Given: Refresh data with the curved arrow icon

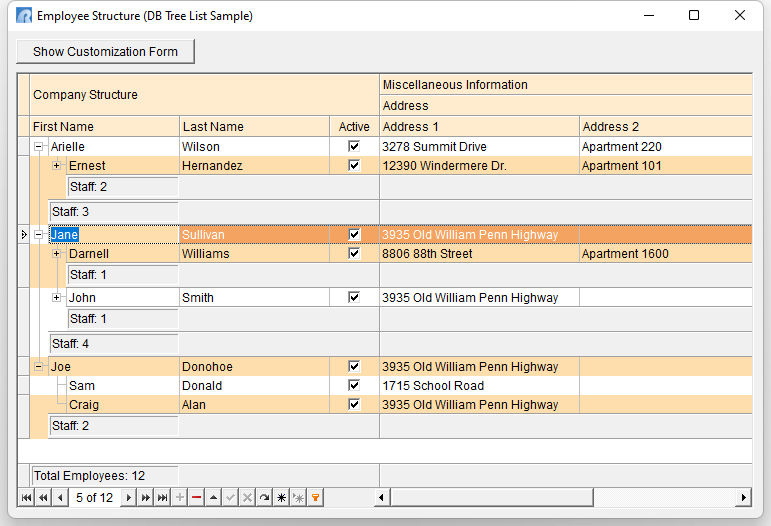Looking at the screenshot, I should click(264, 497).
